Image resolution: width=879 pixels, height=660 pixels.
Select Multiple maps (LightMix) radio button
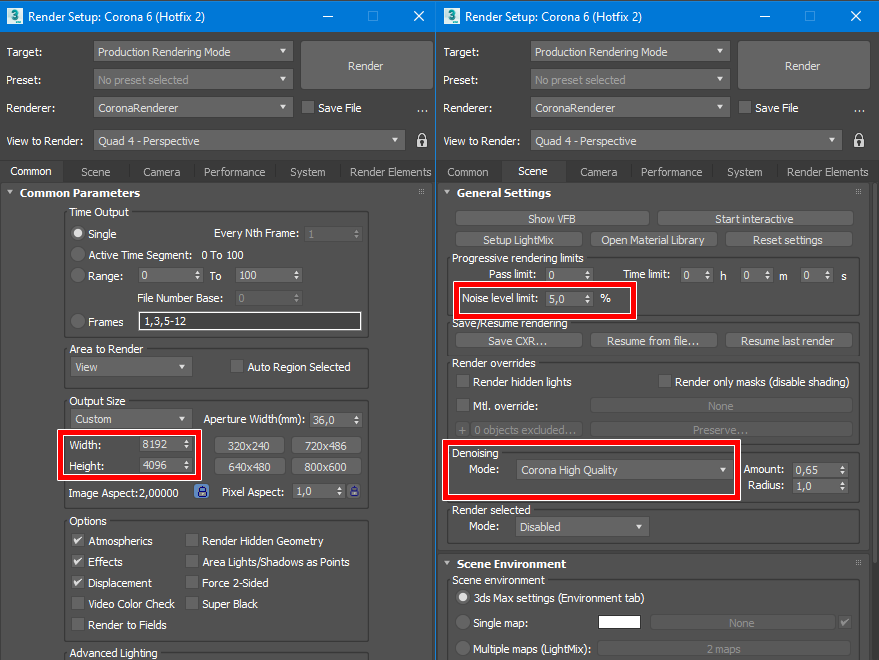coord(462,648)
